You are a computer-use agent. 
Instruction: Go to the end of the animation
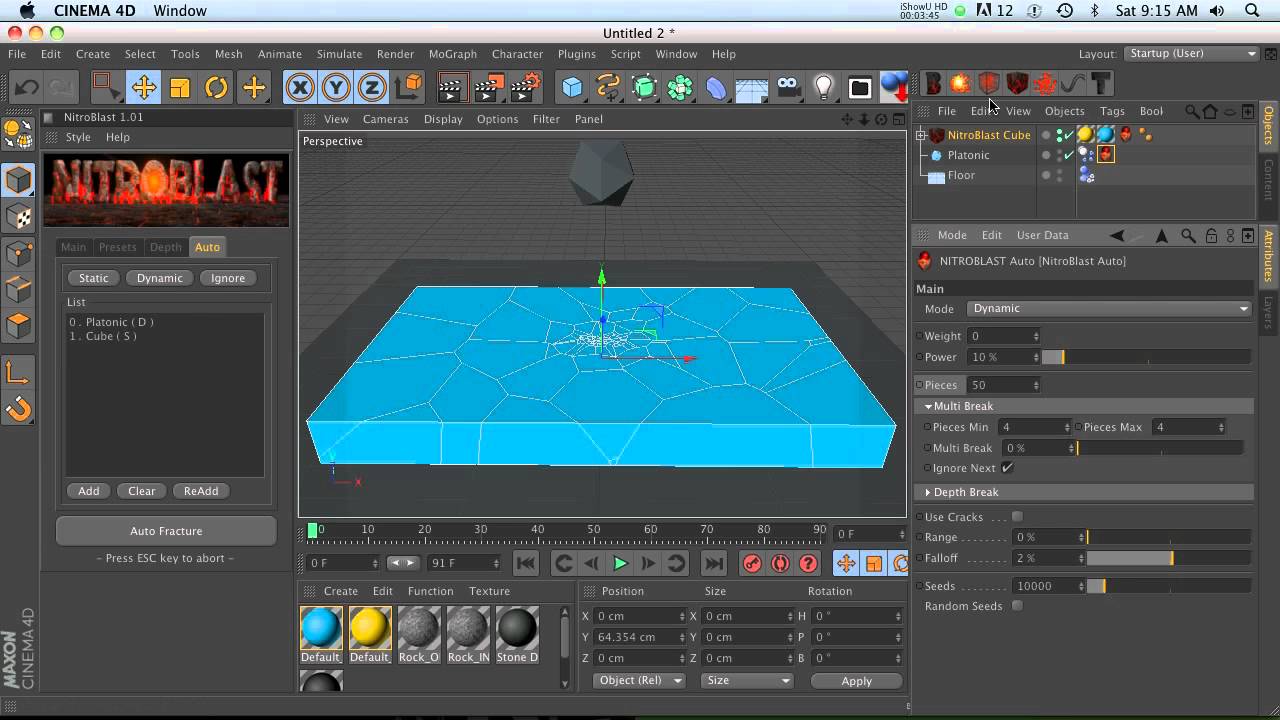pos(713,564)
